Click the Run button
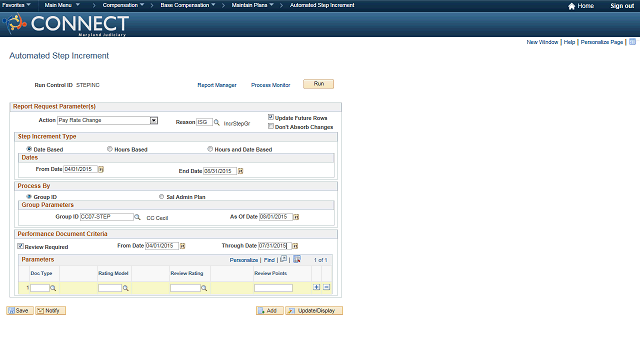Screen dimensions: 640x360 click(x=318, y=84)
